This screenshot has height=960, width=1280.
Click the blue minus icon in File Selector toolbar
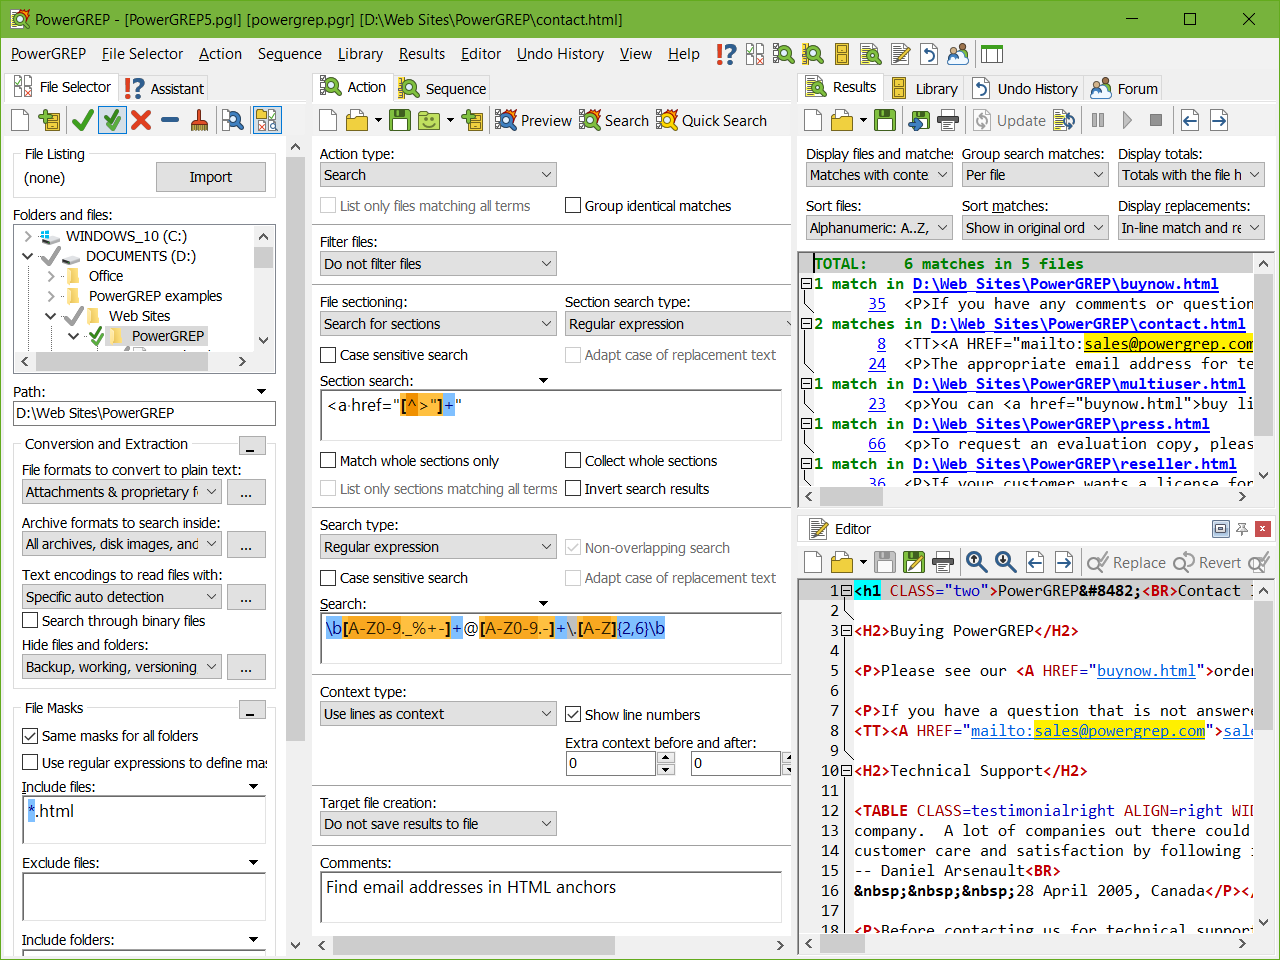[170, 121]
